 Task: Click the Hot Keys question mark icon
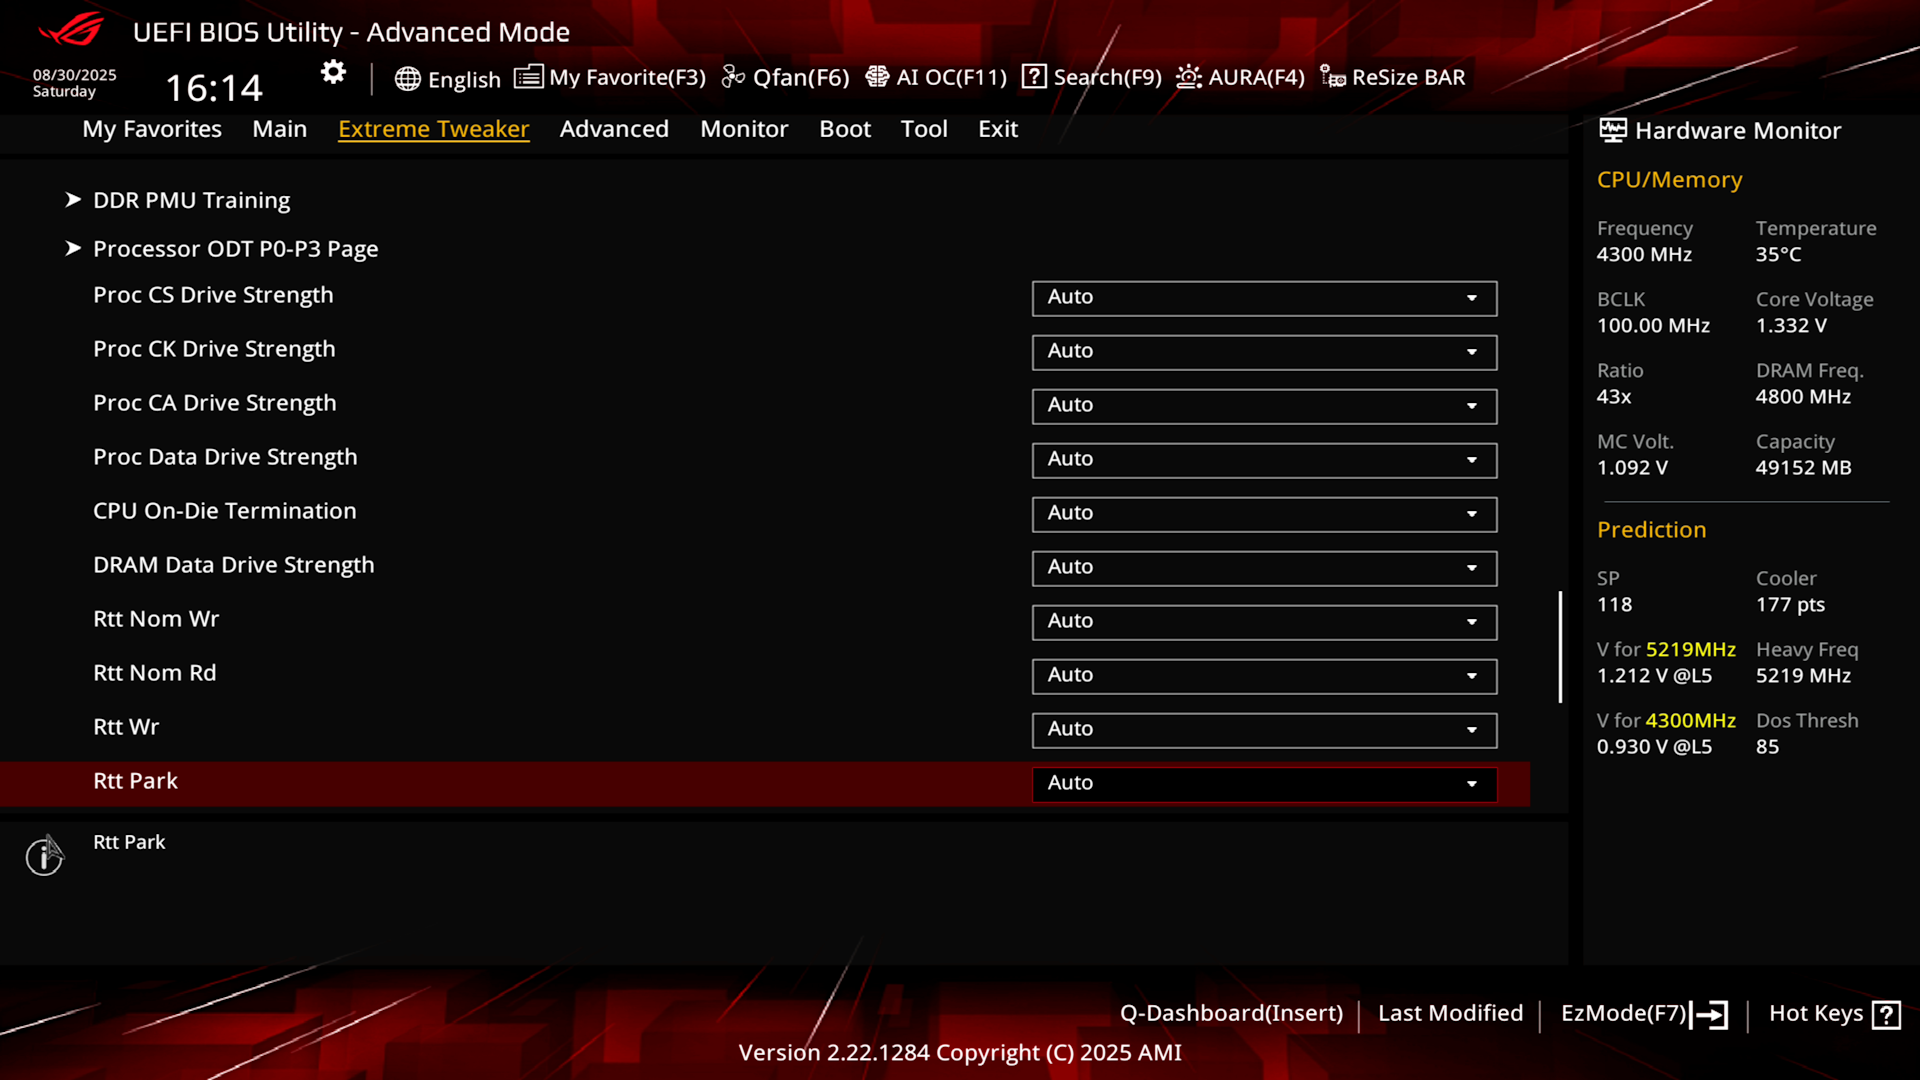click(x=1886, y=1015)
